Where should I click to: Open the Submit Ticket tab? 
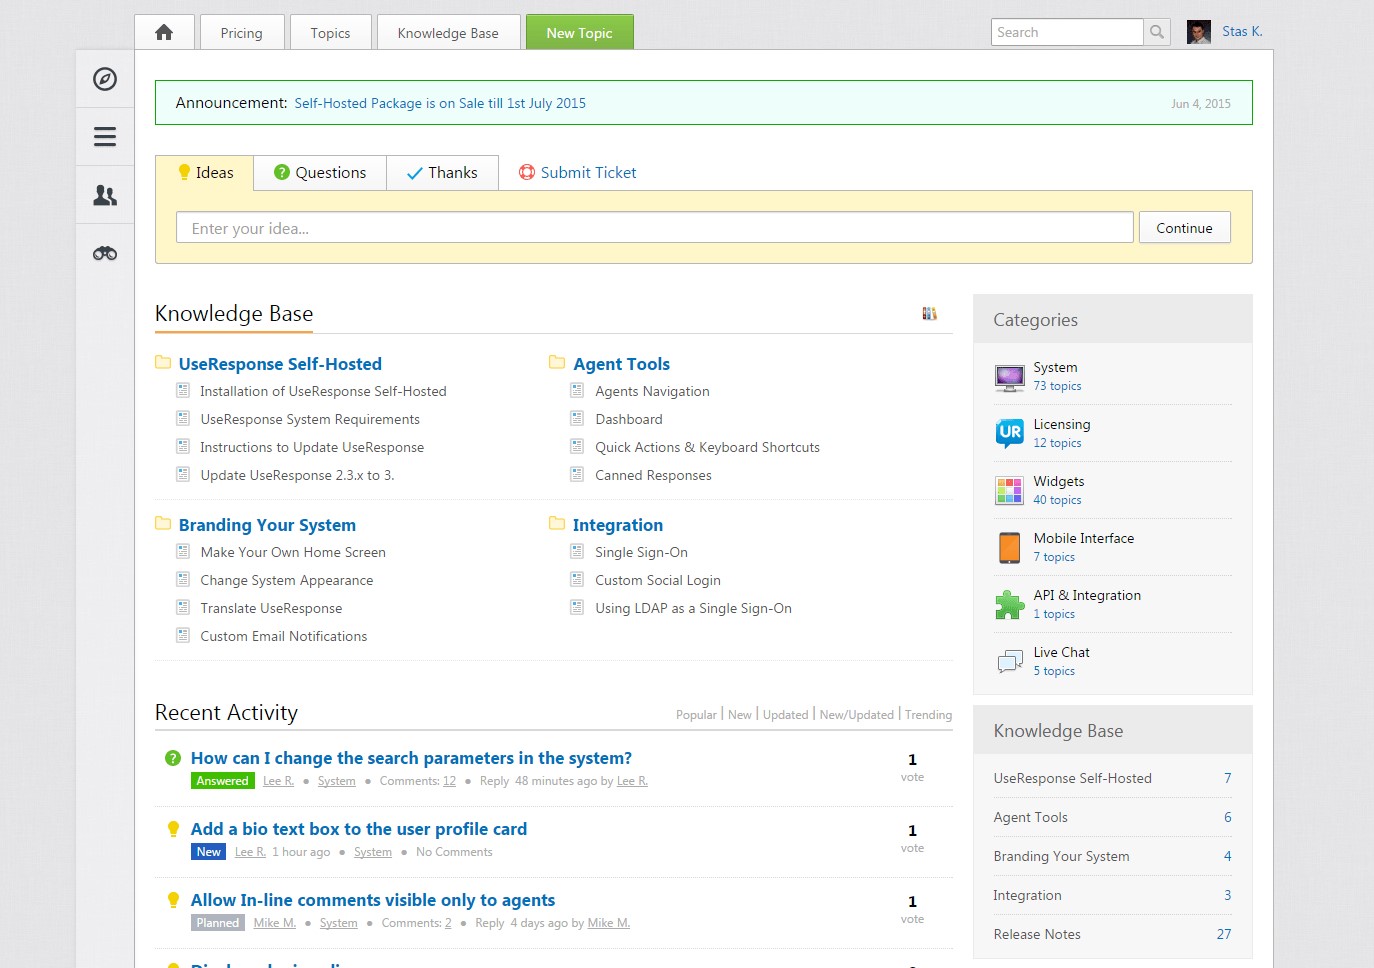click(577, 172)
